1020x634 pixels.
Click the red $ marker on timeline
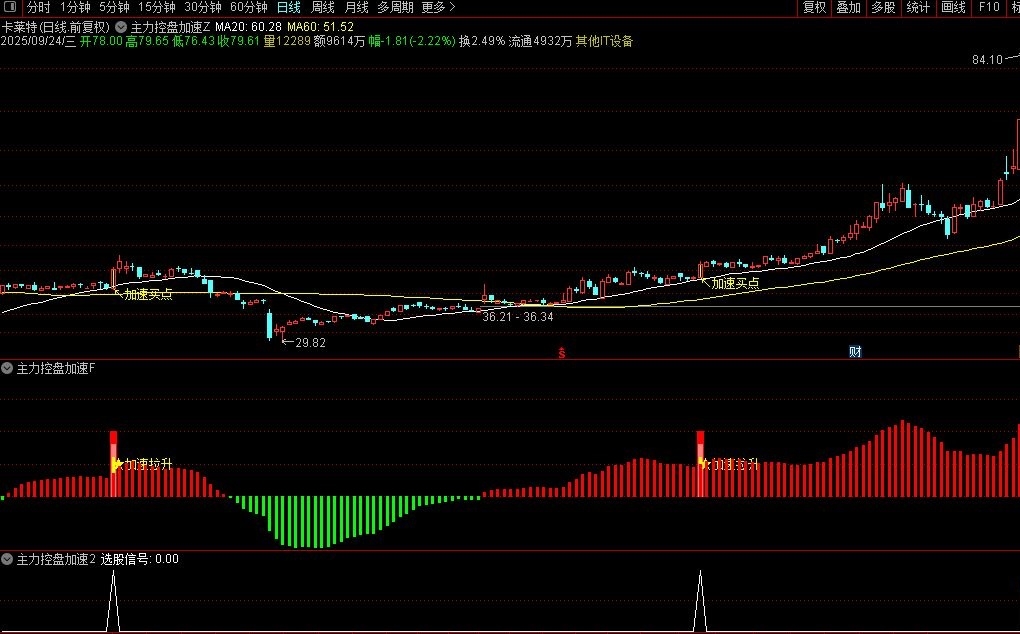click(x=562, y=353)
